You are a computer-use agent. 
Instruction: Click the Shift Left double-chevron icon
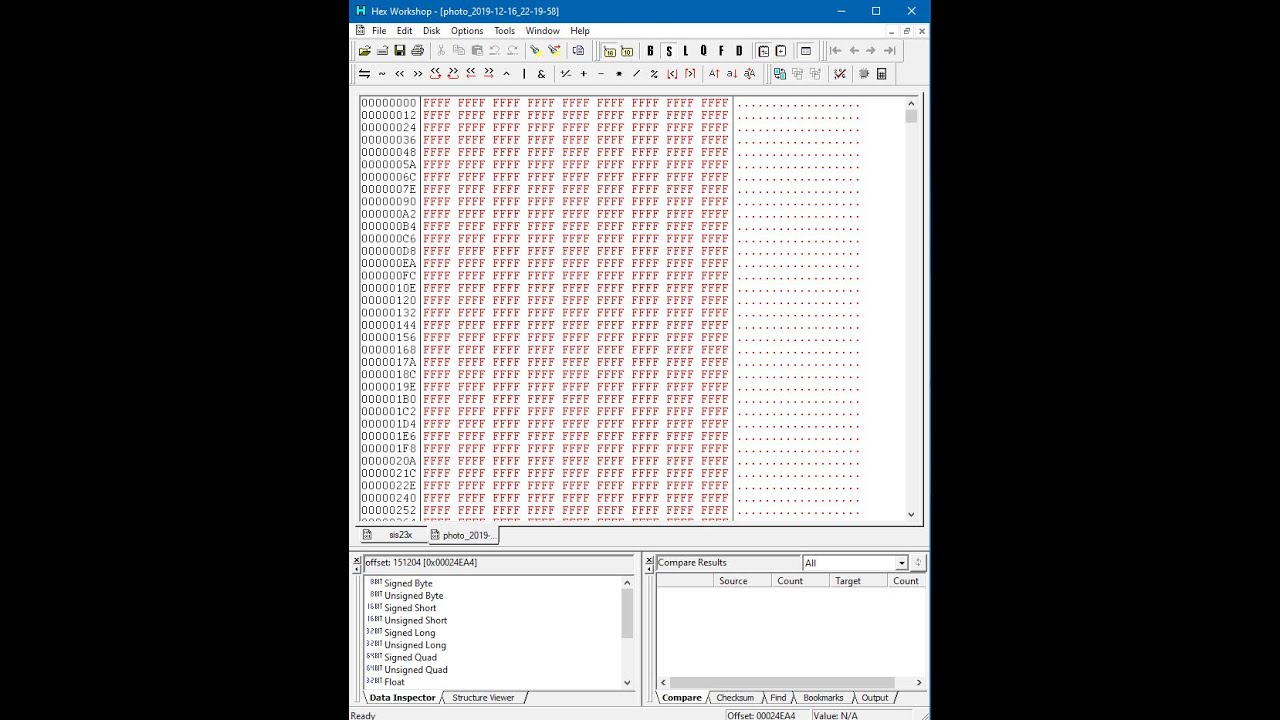pyautogui.click(x=400, y=74)
